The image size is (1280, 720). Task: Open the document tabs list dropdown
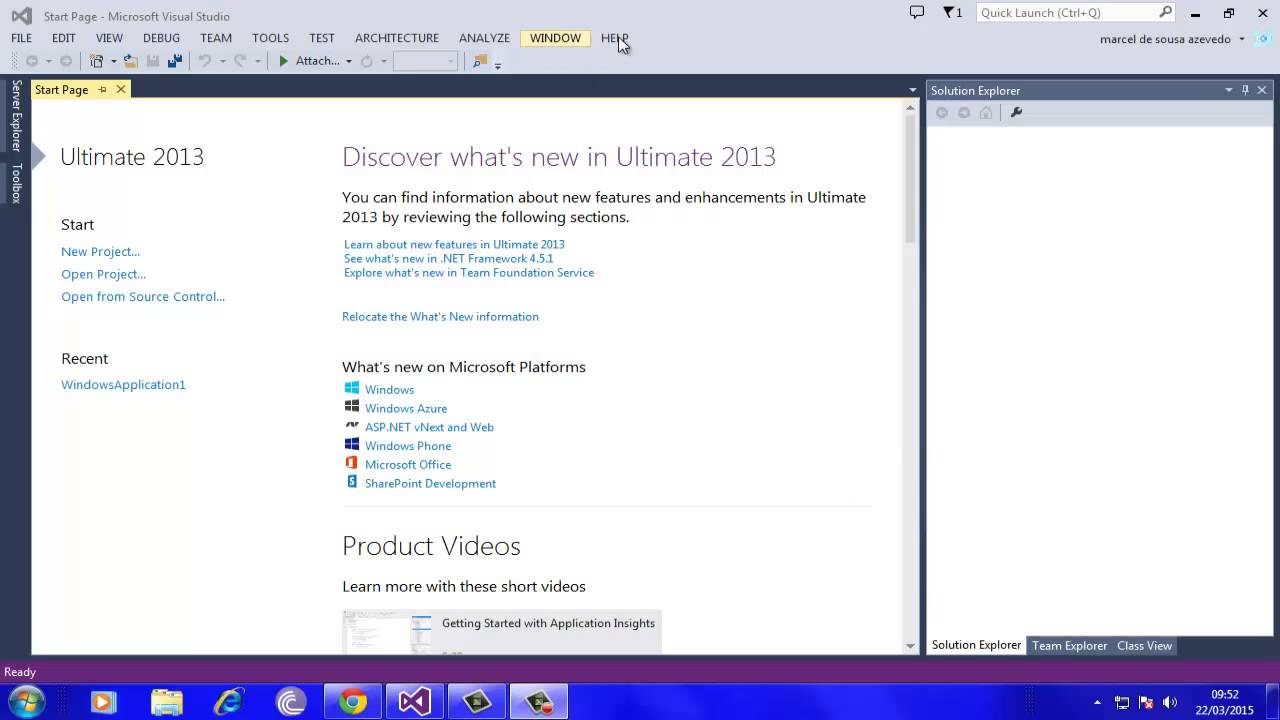[912, 90]
